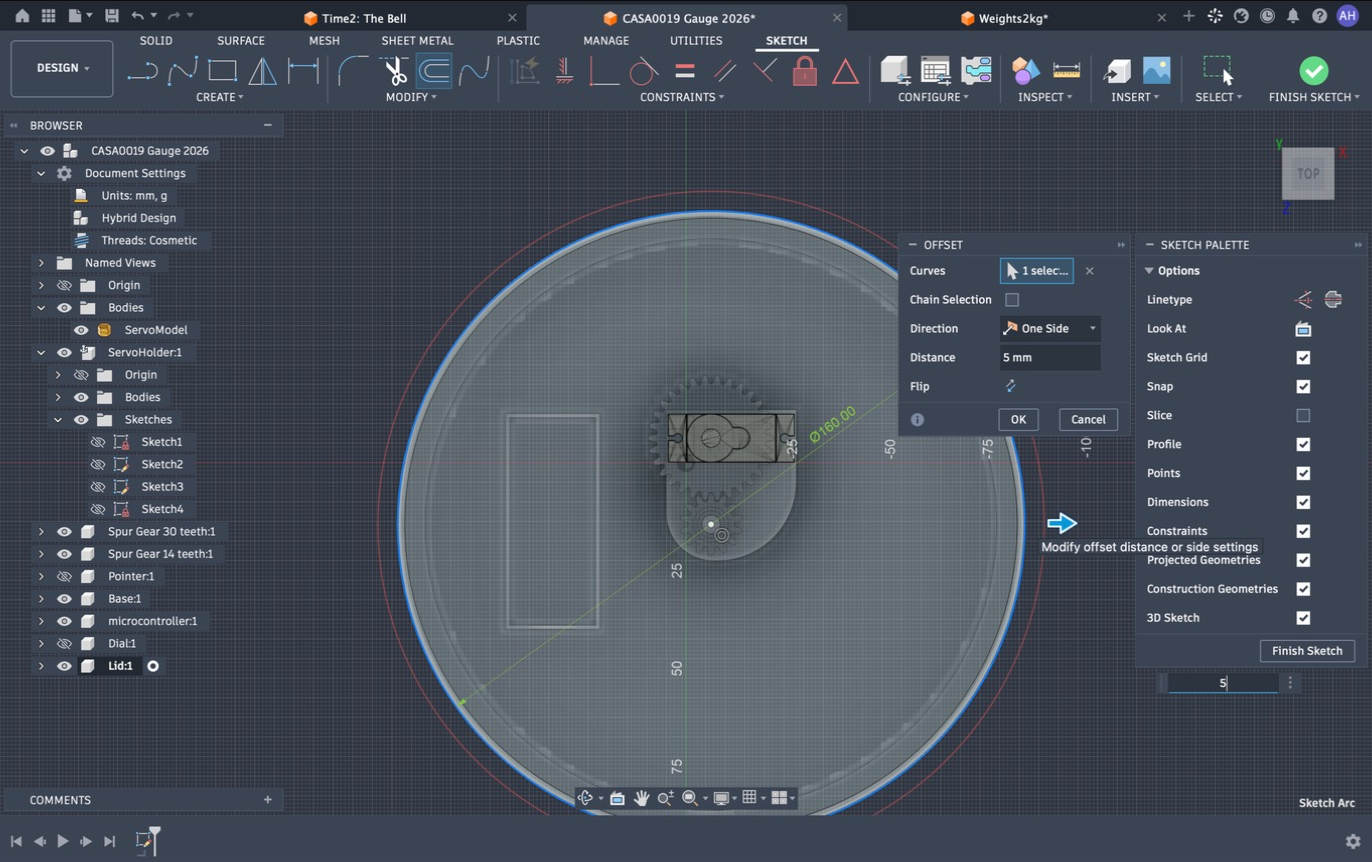Click OK in the Offset dialog
Image resolution: width=1372 pixels, height=862 pixels.
1018,420
